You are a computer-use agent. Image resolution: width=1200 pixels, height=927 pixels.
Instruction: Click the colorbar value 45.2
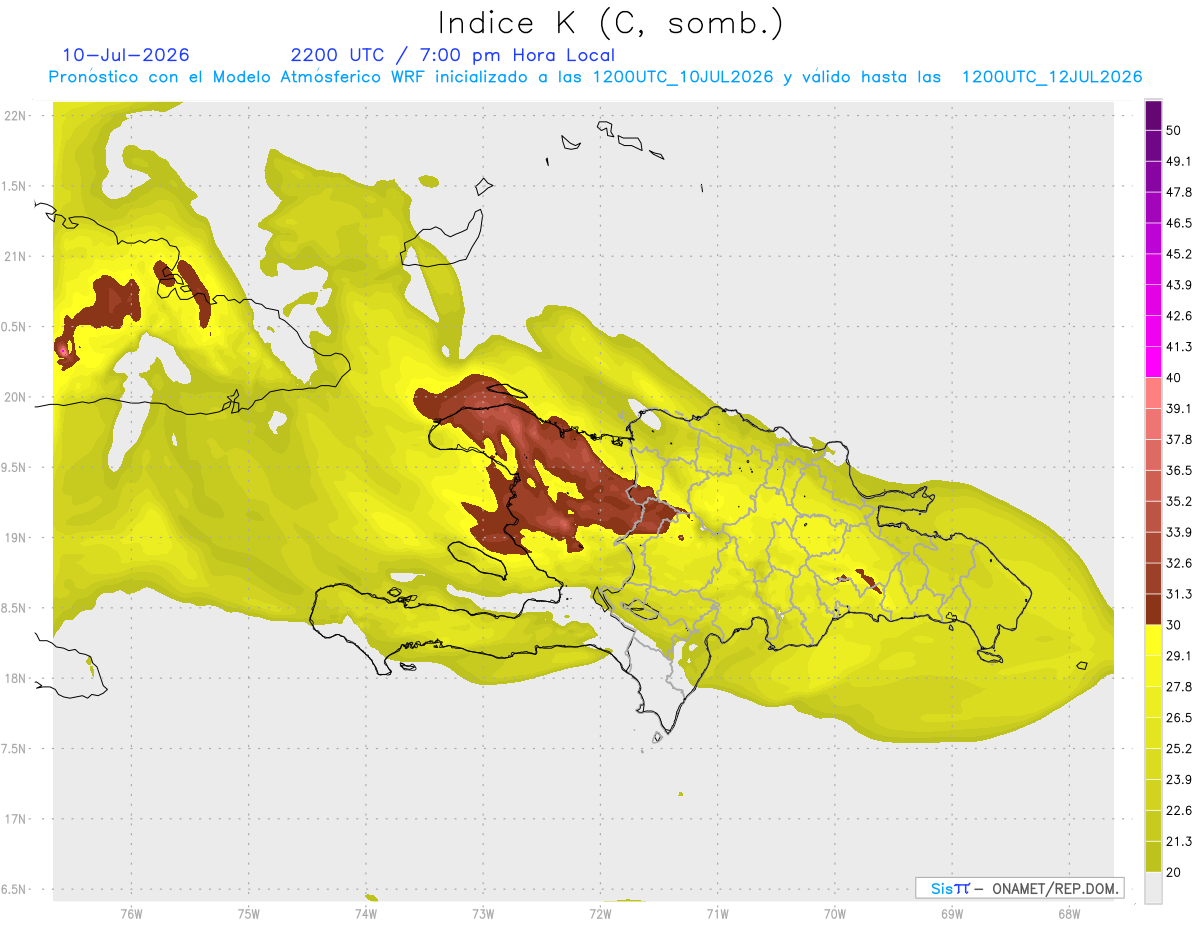1179,254
